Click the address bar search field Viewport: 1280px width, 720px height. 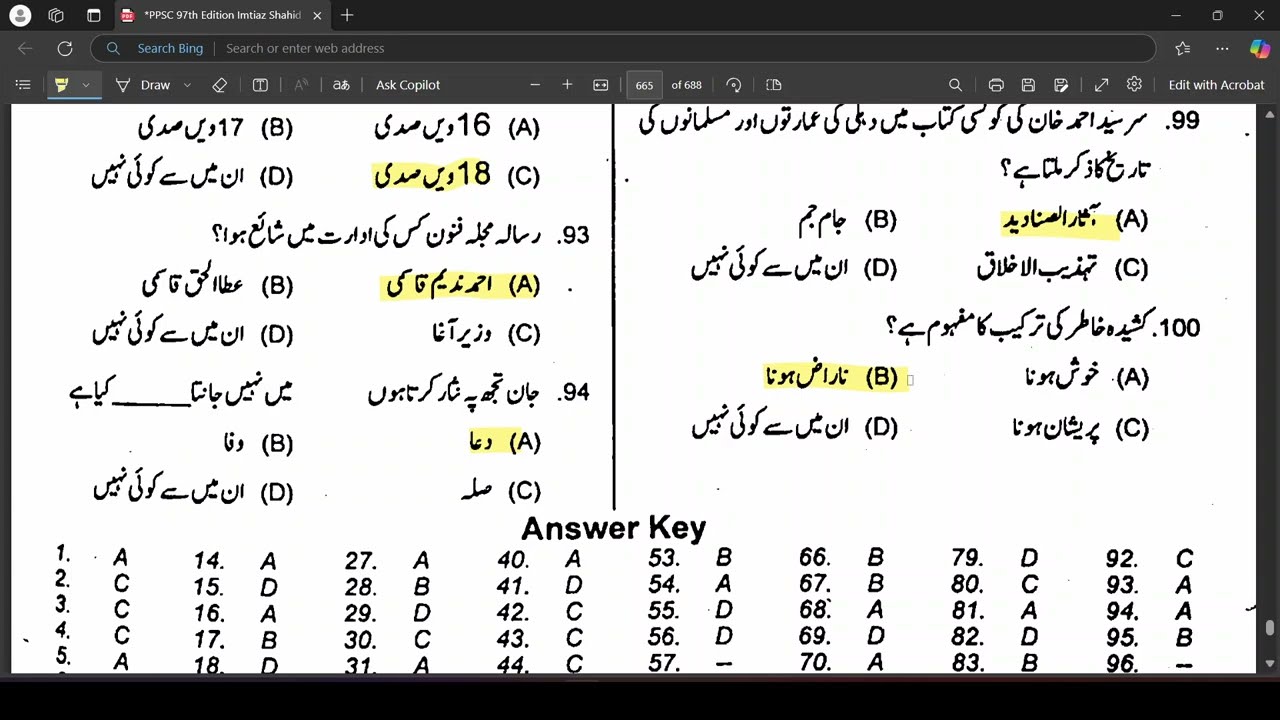623,48
